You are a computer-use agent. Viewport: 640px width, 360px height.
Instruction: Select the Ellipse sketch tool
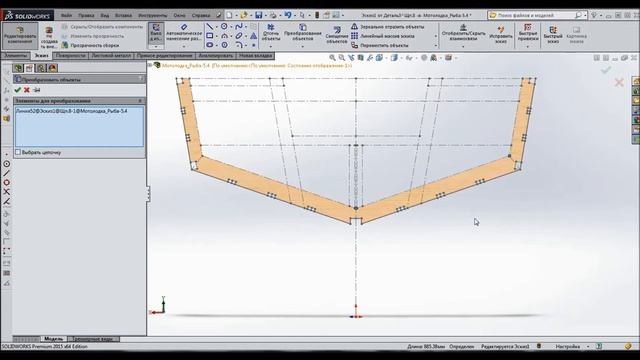point(239,36)
